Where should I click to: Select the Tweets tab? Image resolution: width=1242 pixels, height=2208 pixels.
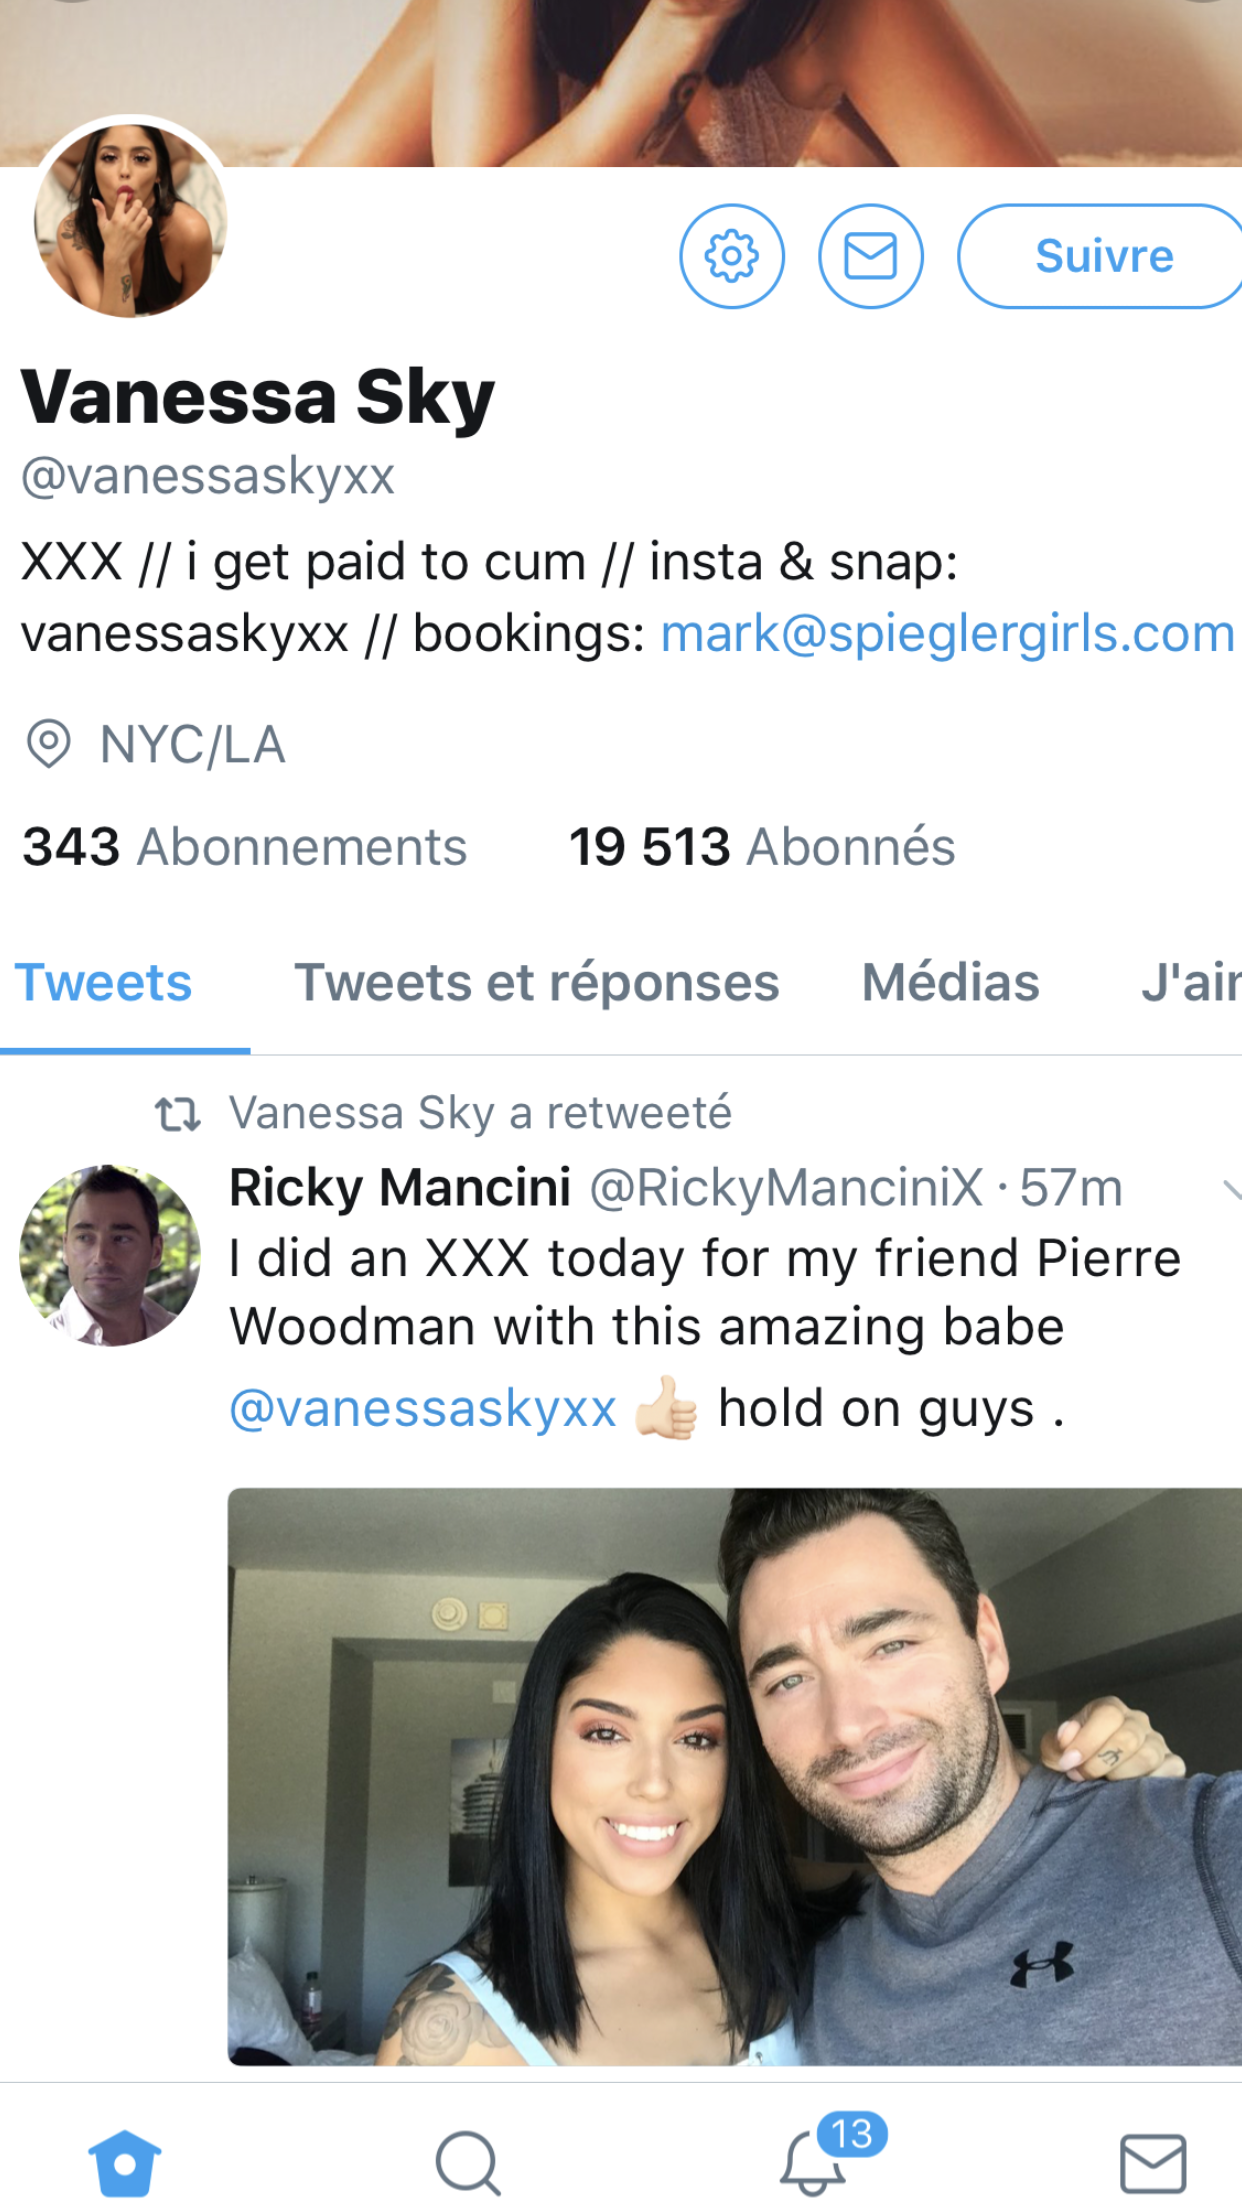pyautogui.click(x=104, y=982)
